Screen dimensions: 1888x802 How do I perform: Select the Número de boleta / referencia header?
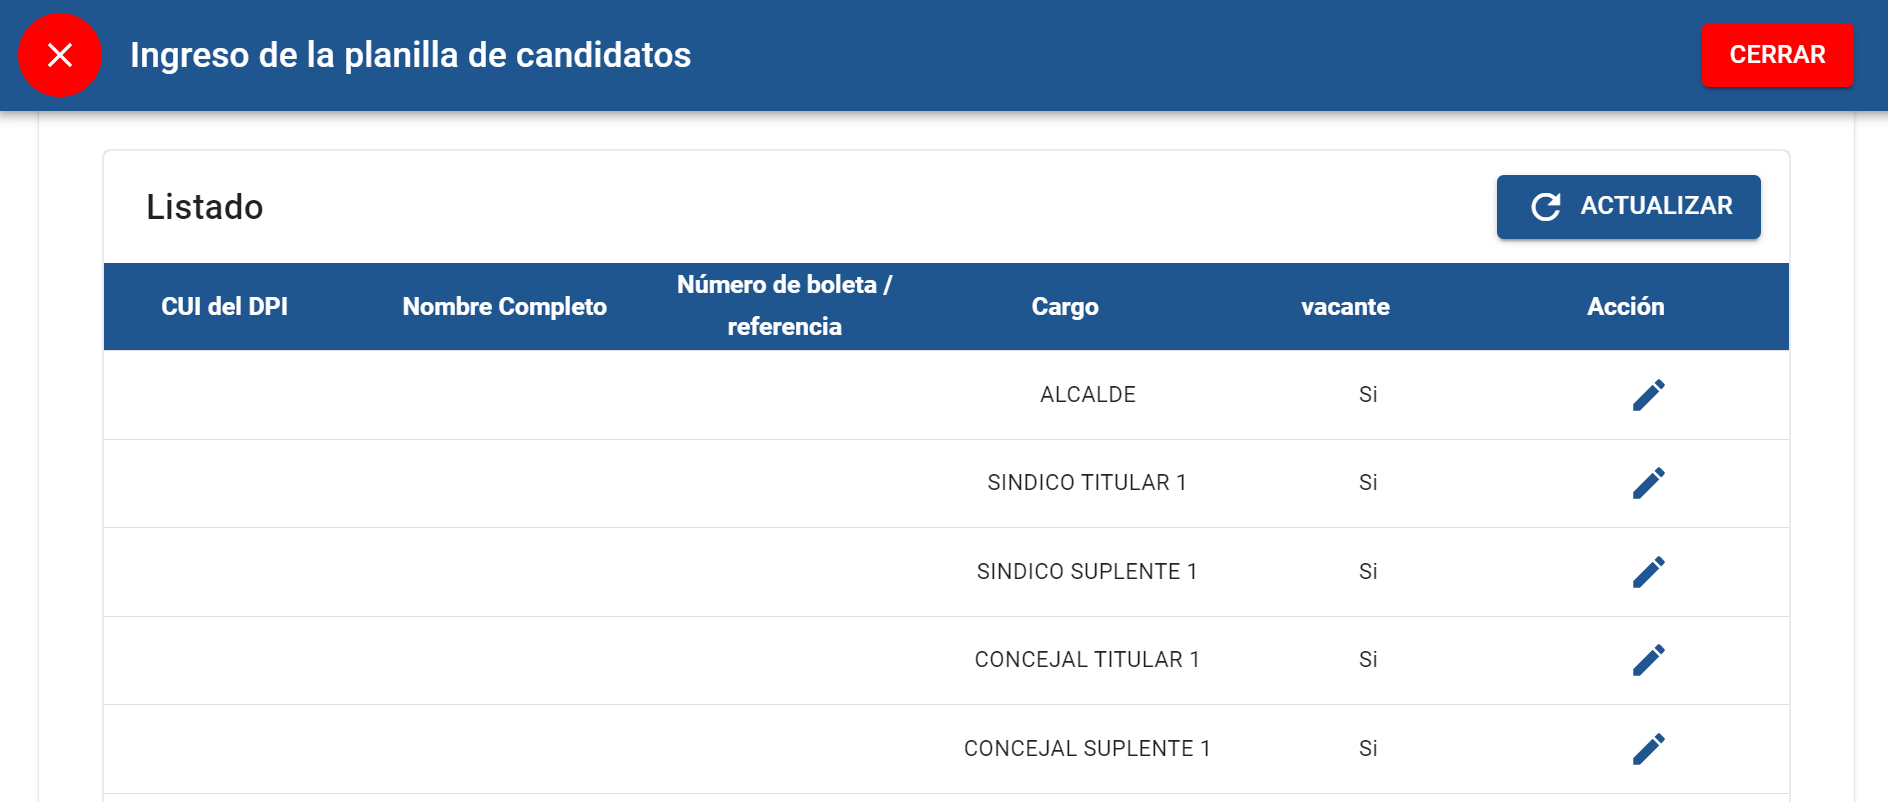click(784, 306)
